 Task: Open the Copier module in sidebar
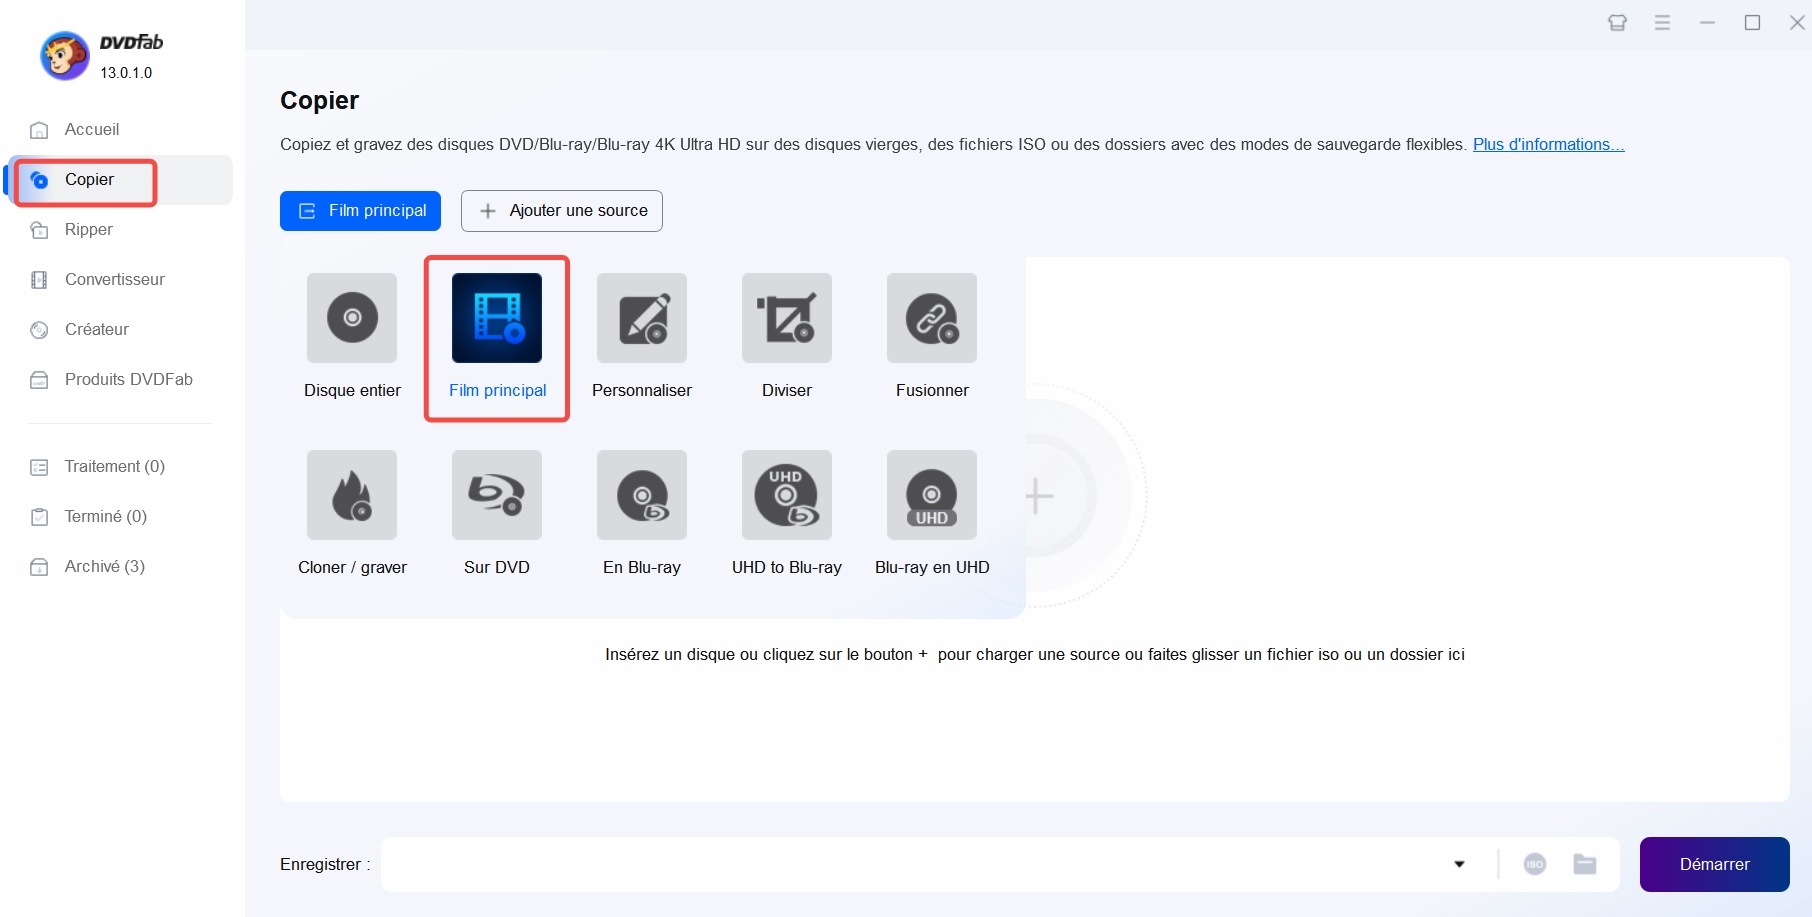(x=120, y=180)
